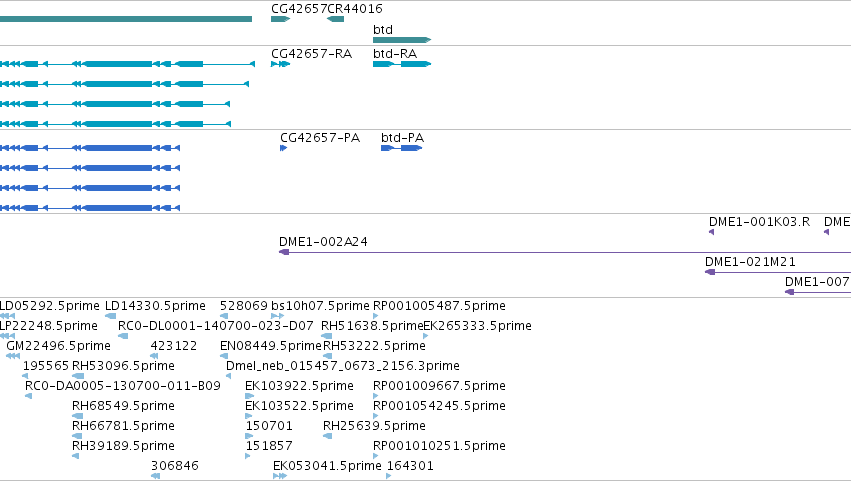Open the RH51638.5prime EST label
851x481 pixels.
pyautogui.click(x=372, y=326)
